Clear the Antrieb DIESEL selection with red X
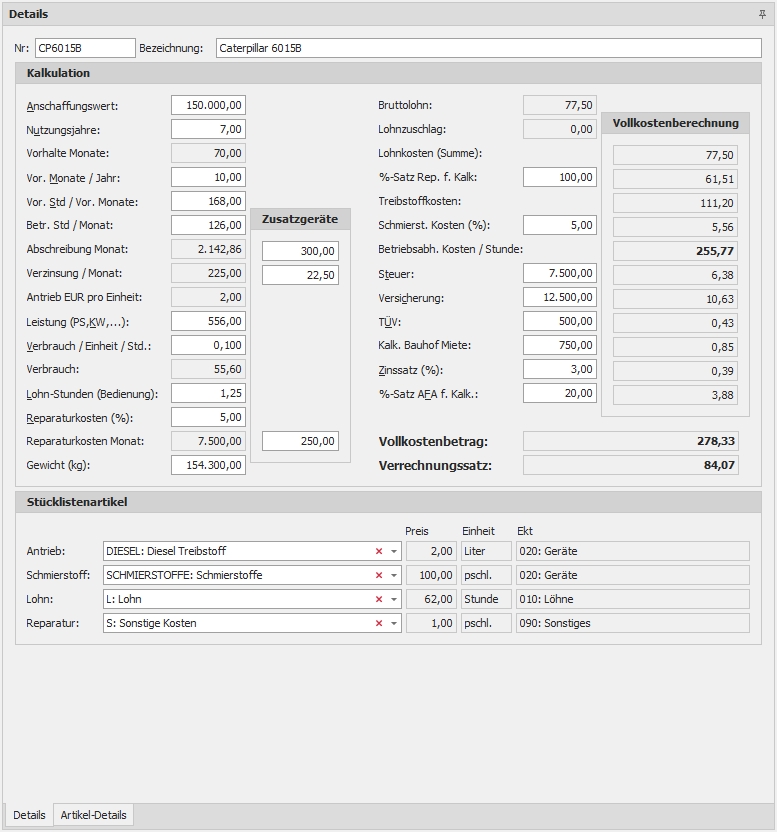Viewport: 777px width, 832px height. tap(379, 551)
